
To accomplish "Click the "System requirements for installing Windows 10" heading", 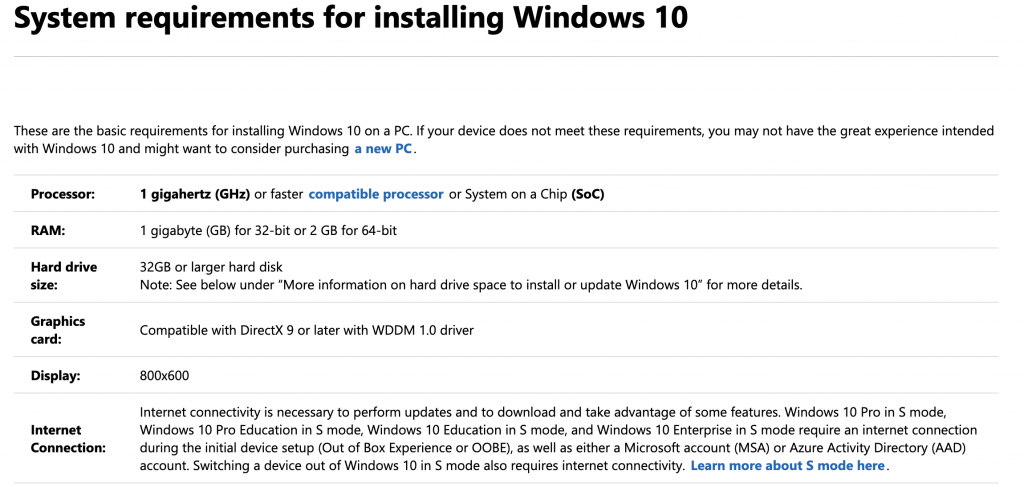I will pyautogui.click(x=351, y=19).
